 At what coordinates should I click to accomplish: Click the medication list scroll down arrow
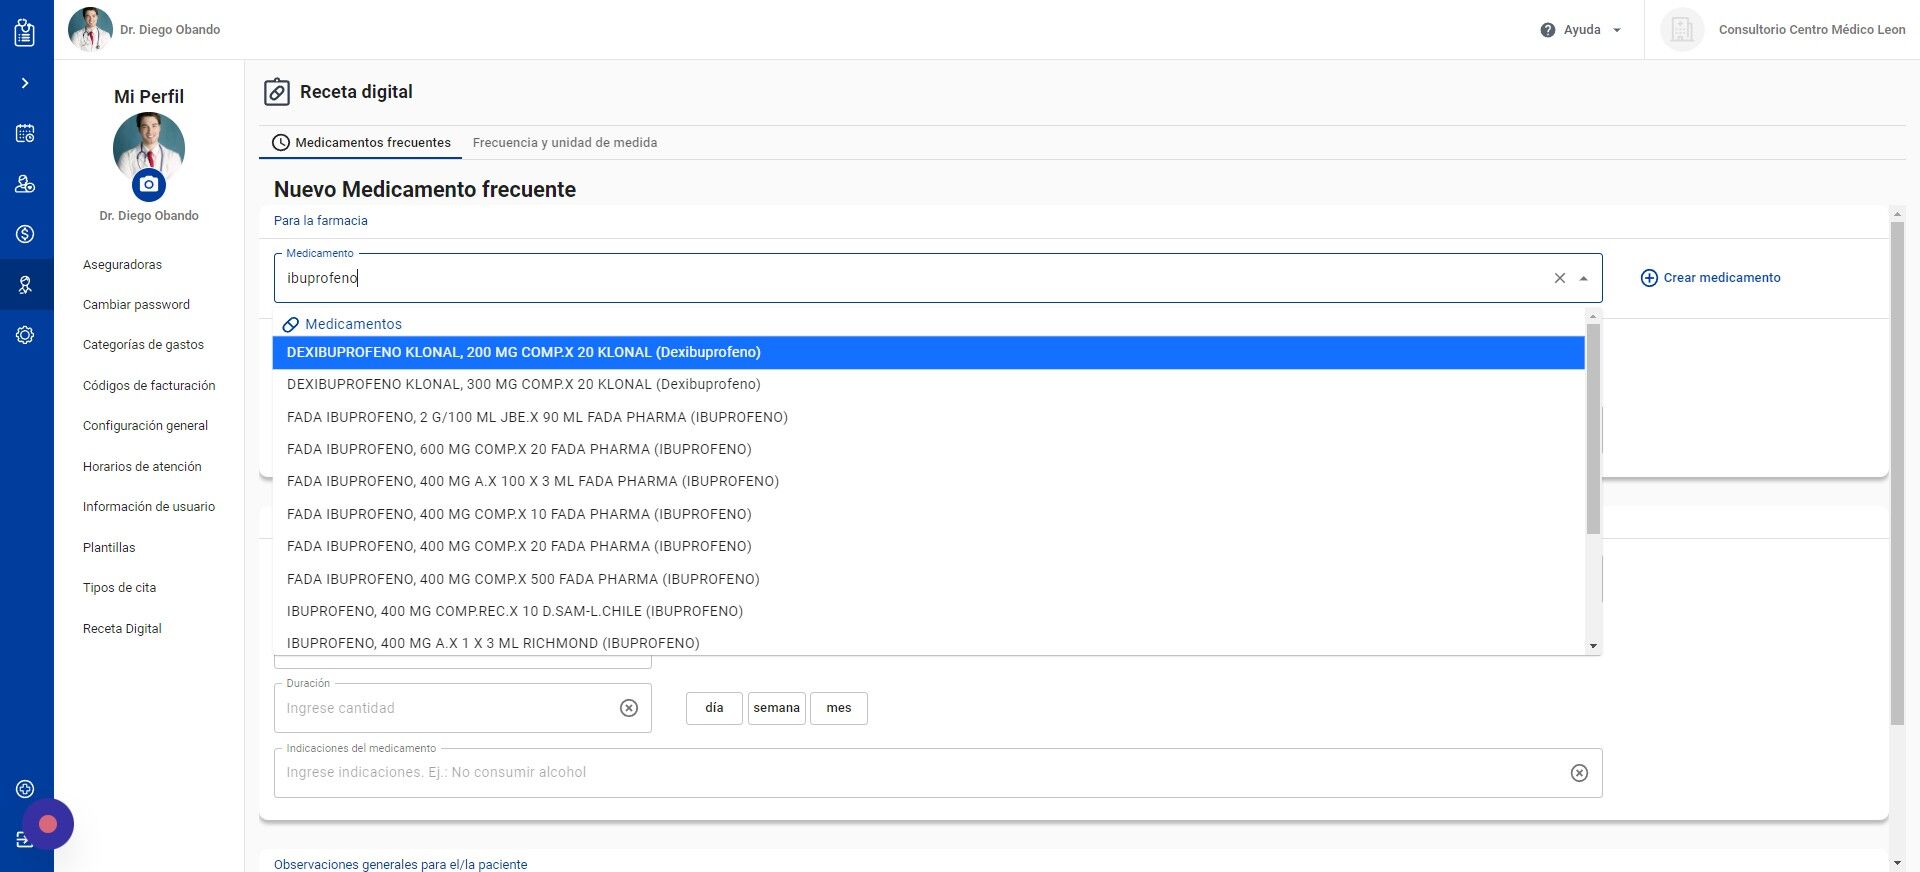click(1593, 646)
